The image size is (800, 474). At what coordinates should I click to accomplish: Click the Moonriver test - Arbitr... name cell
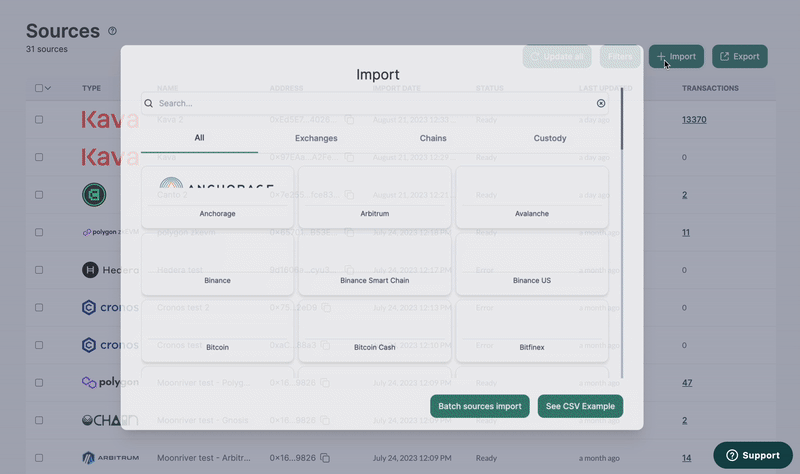(204, 458)
